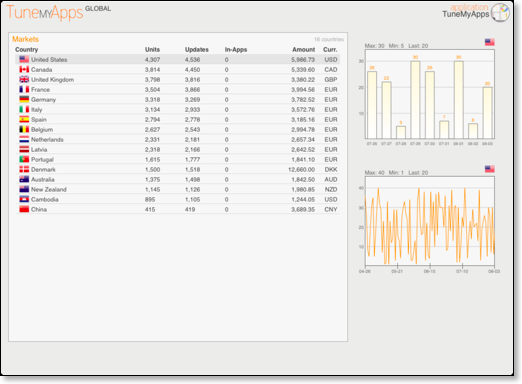Image resolution: width=522 pixels, height=384 pixels.
Task: Click the 07-26 bar in daily chart
Action: pos(372,105)
